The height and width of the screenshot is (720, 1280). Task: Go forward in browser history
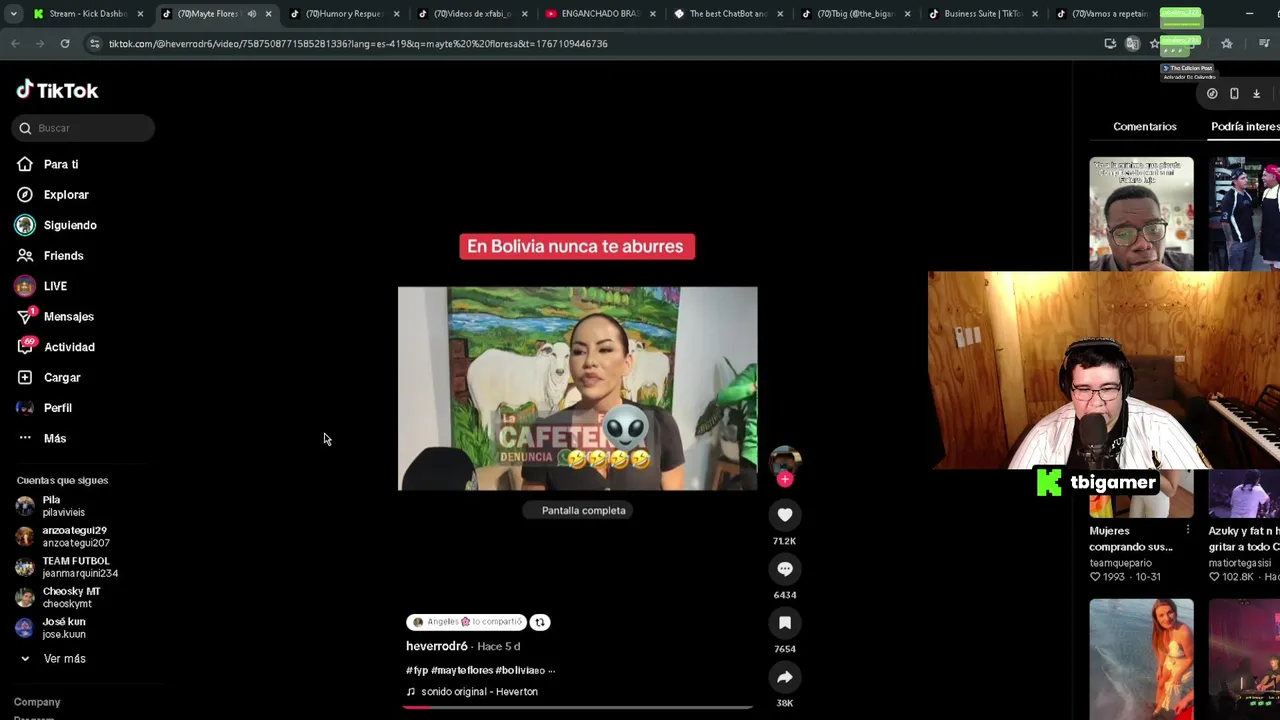(40, 44)
